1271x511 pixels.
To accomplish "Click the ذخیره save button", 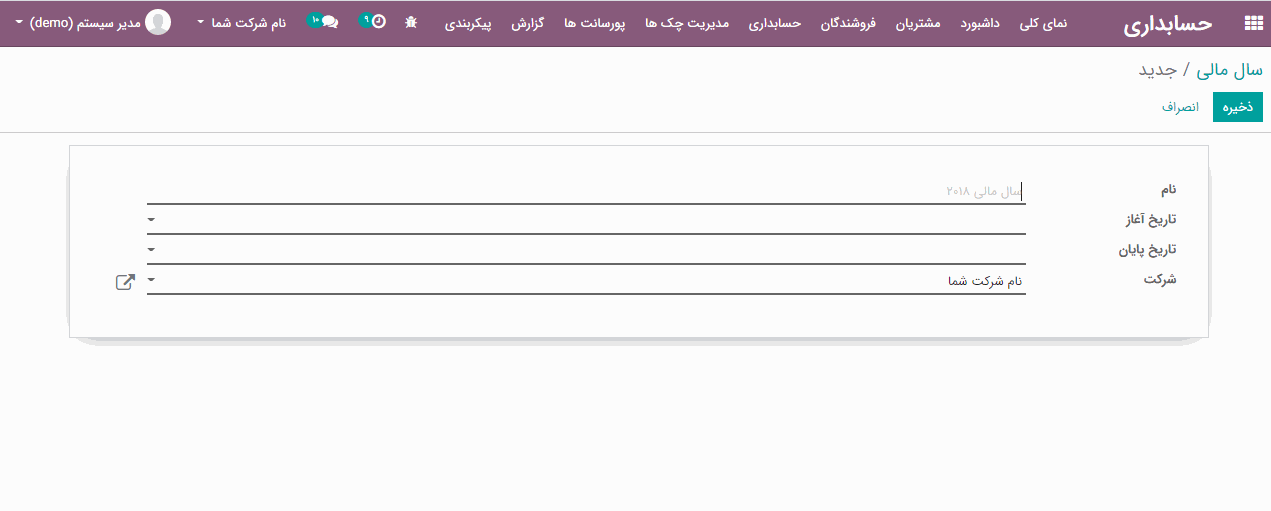I will click(x=1238, y=107).
